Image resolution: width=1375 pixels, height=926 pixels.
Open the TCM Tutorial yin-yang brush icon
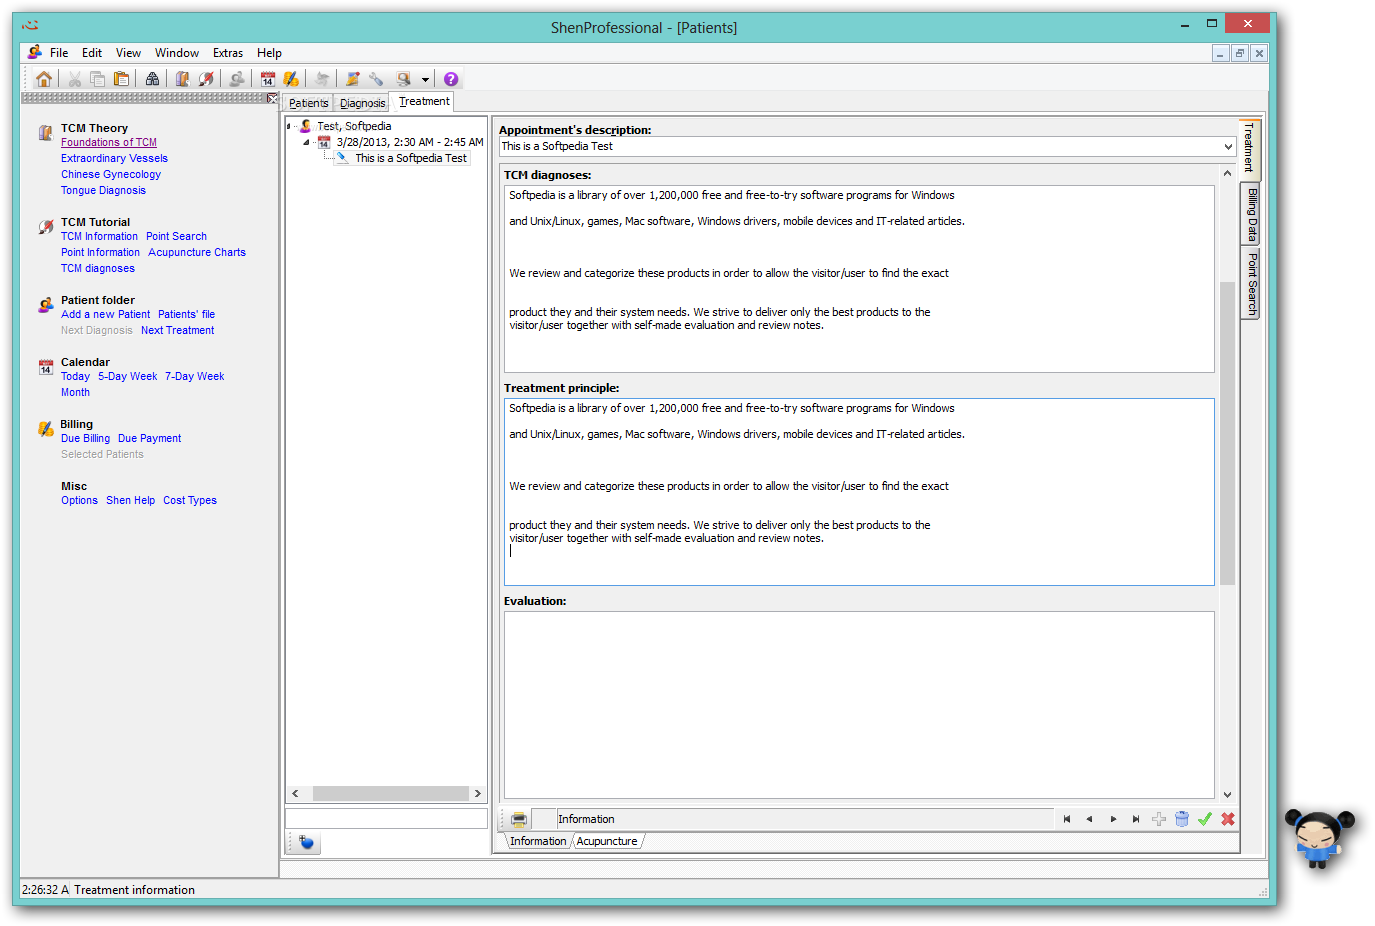206,79
